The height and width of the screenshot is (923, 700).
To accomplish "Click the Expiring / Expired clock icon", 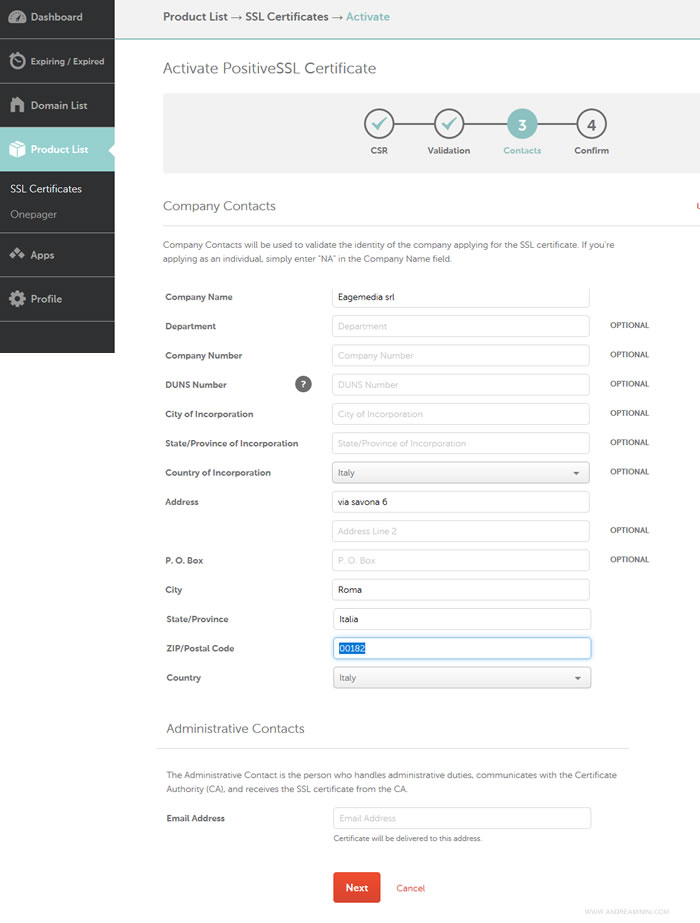I will pyautogui.click(x=17, y=61).
